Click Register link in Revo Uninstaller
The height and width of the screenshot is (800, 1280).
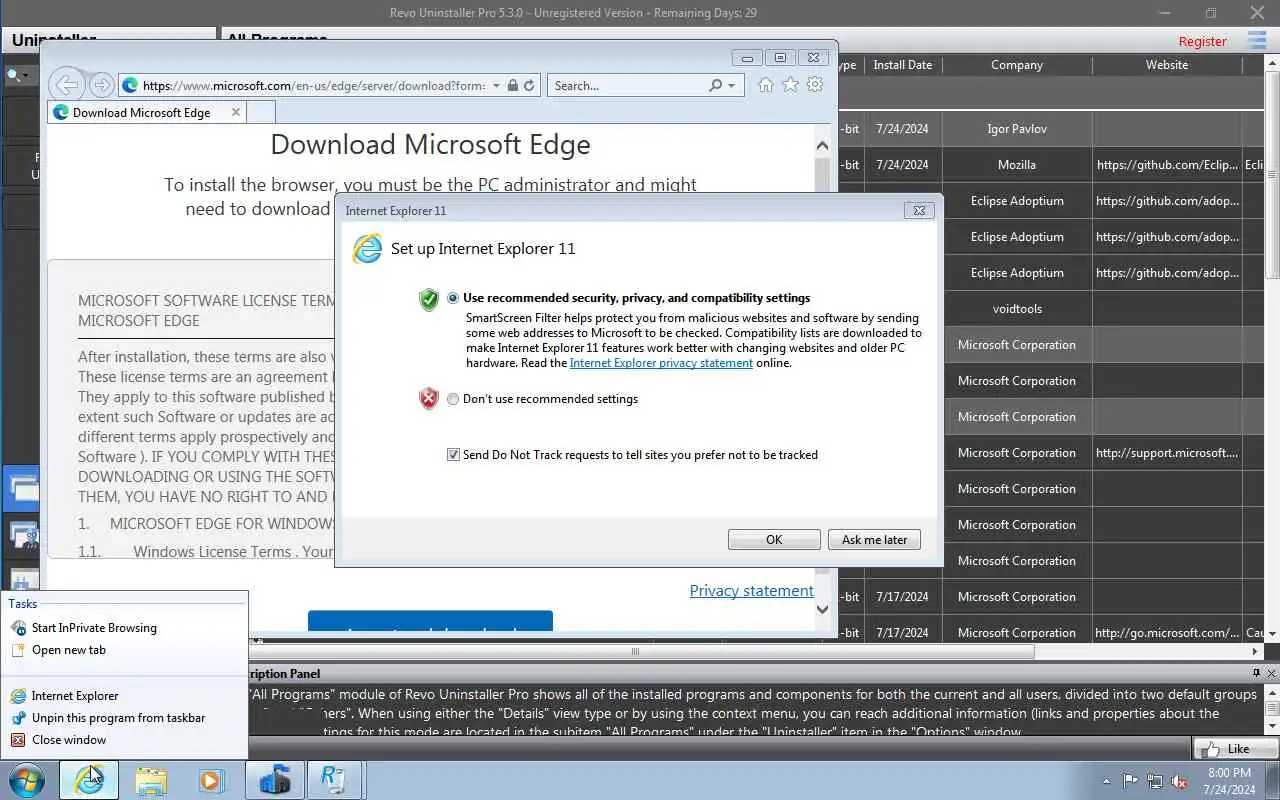coord(1202,41)
